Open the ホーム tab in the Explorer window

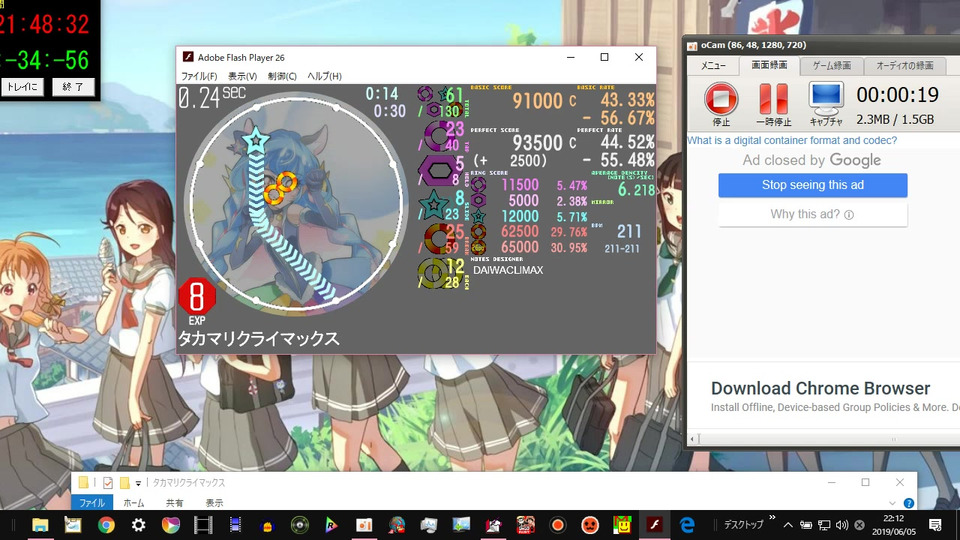click(133, 503)
